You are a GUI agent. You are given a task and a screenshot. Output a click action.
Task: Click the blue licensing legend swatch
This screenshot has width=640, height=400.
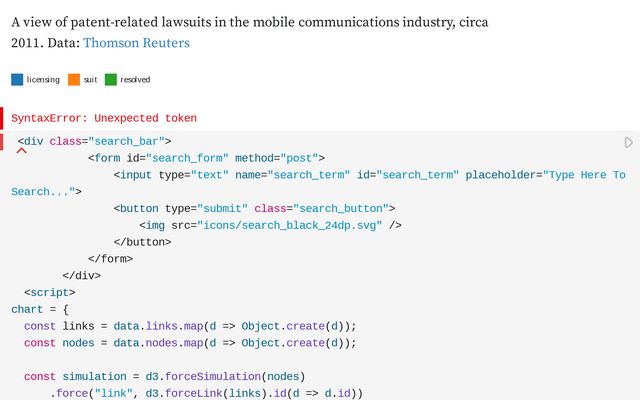[x=17, y=79]
